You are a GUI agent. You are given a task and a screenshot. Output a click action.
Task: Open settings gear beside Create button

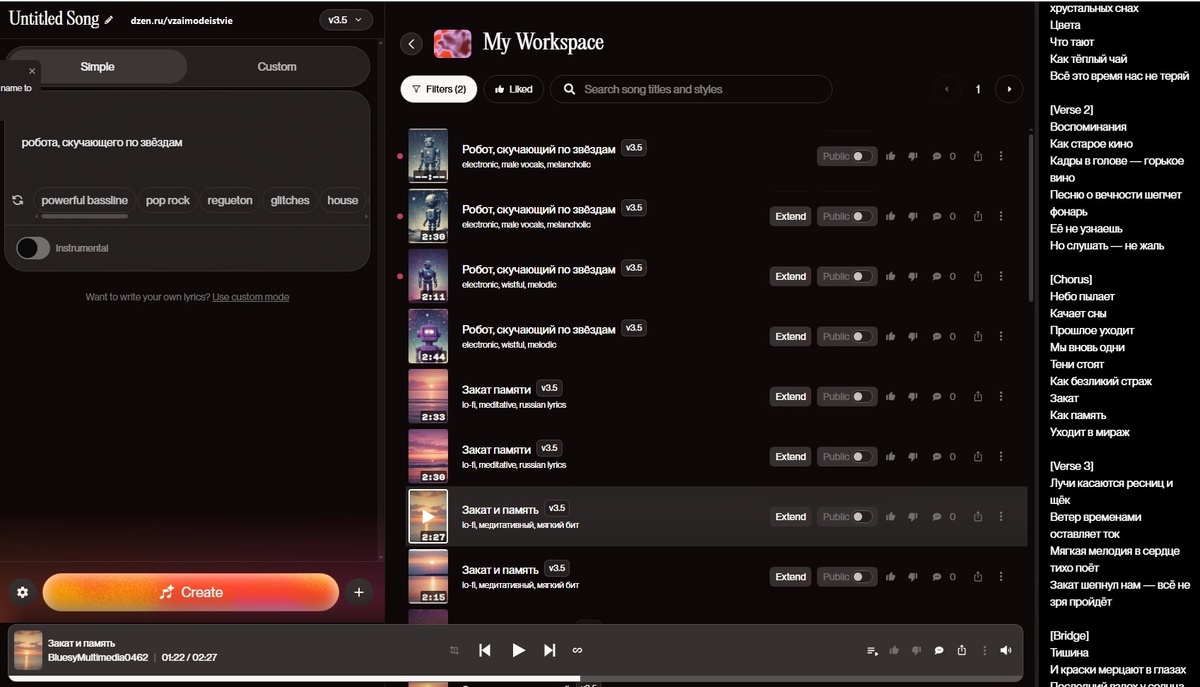tap(23, 592)
